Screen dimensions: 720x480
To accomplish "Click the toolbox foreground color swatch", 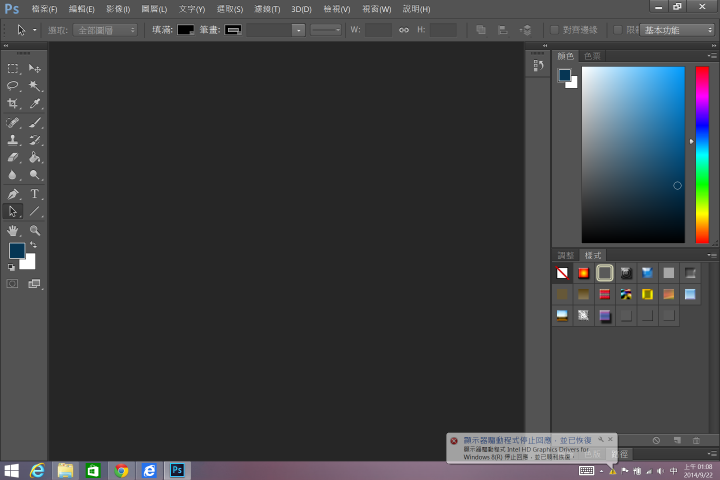I will click(17, 251).
